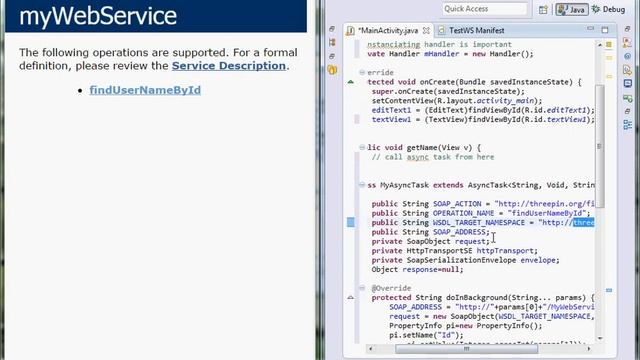Click the SOAP_ACTION variable name
The image size is (640, 360).
point(457,204)
